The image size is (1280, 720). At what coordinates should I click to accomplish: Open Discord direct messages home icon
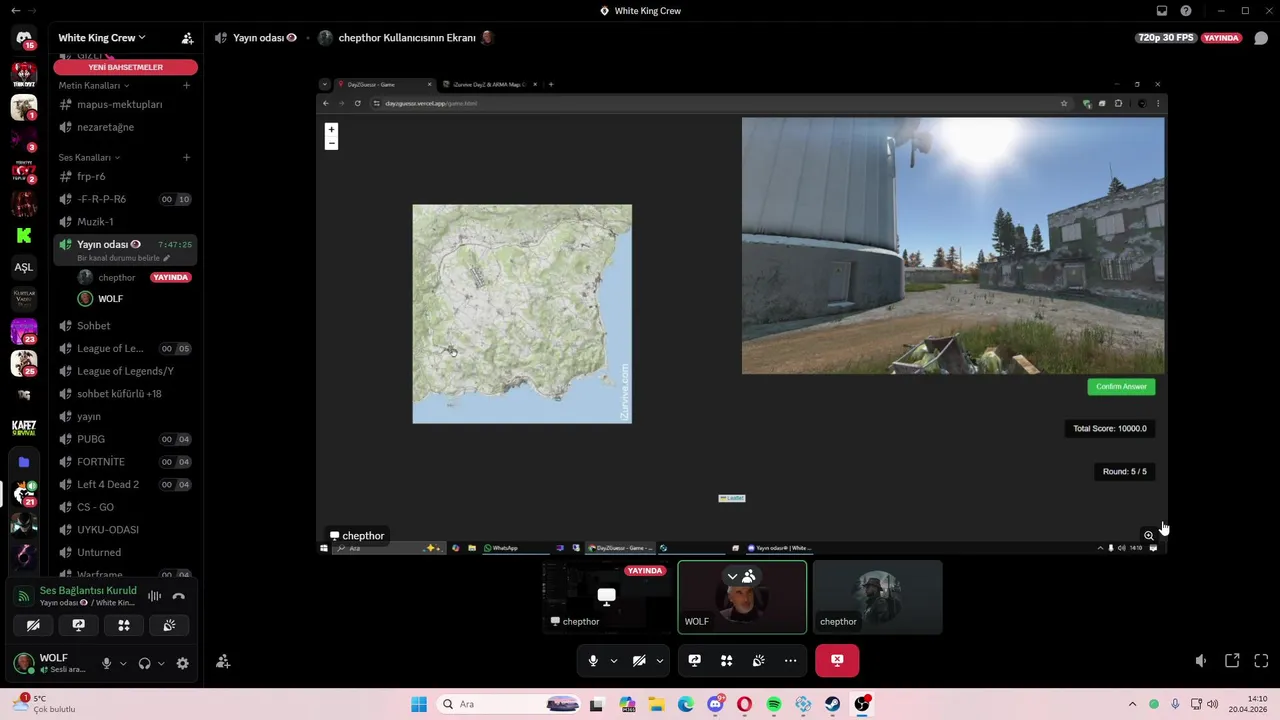[24, 38]
